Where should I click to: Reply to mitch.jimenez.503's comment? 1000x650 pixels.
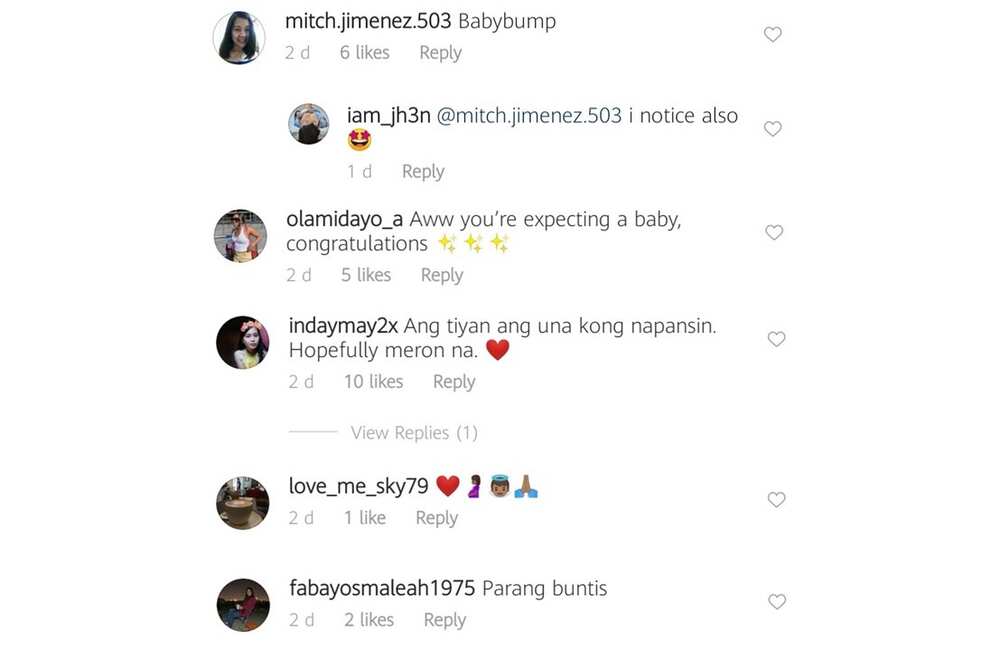coord(440,53)
